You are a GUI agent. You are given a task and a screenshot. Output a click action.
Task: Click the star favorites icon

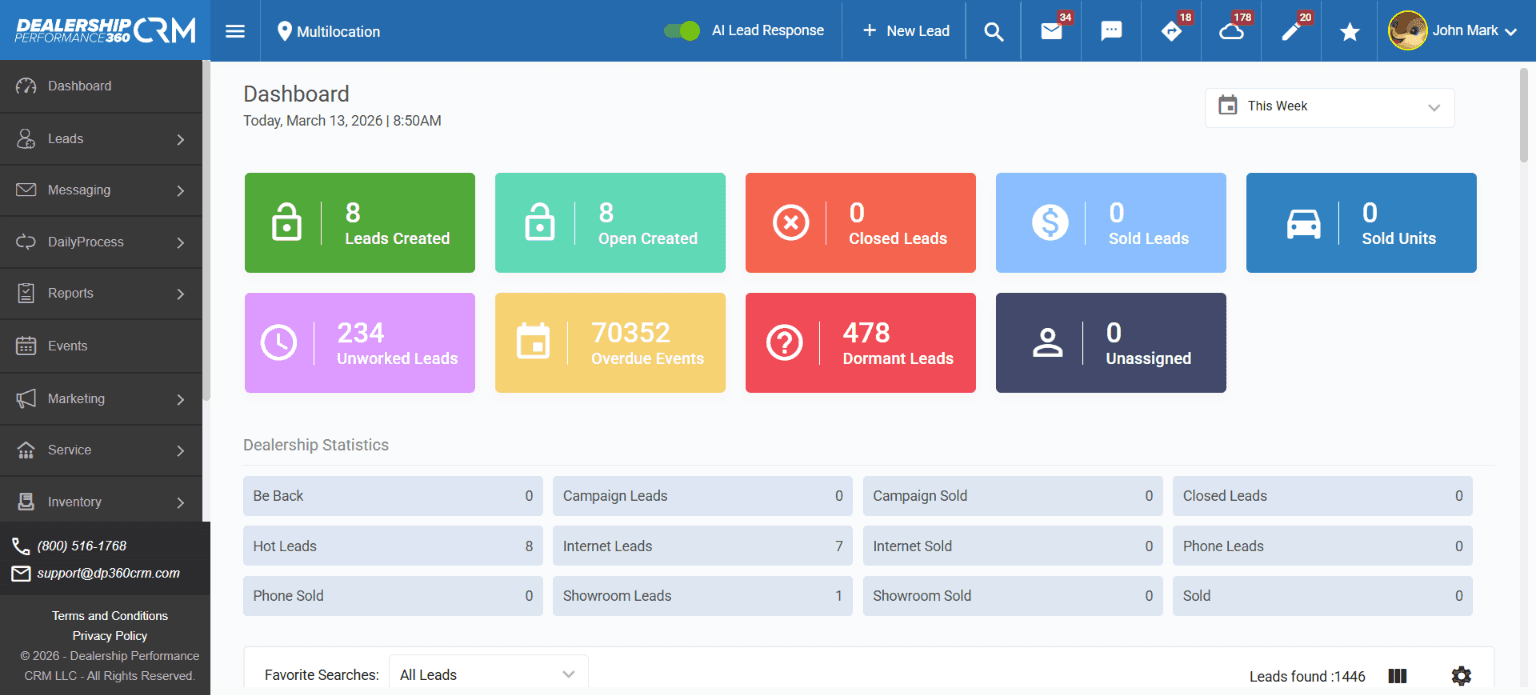point(1350,32)
